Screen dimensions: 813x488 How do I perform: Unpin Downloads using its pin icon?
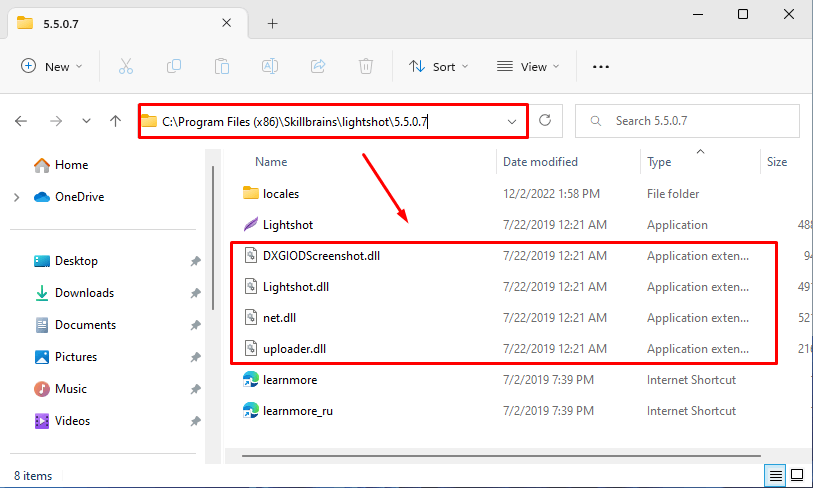195,293
